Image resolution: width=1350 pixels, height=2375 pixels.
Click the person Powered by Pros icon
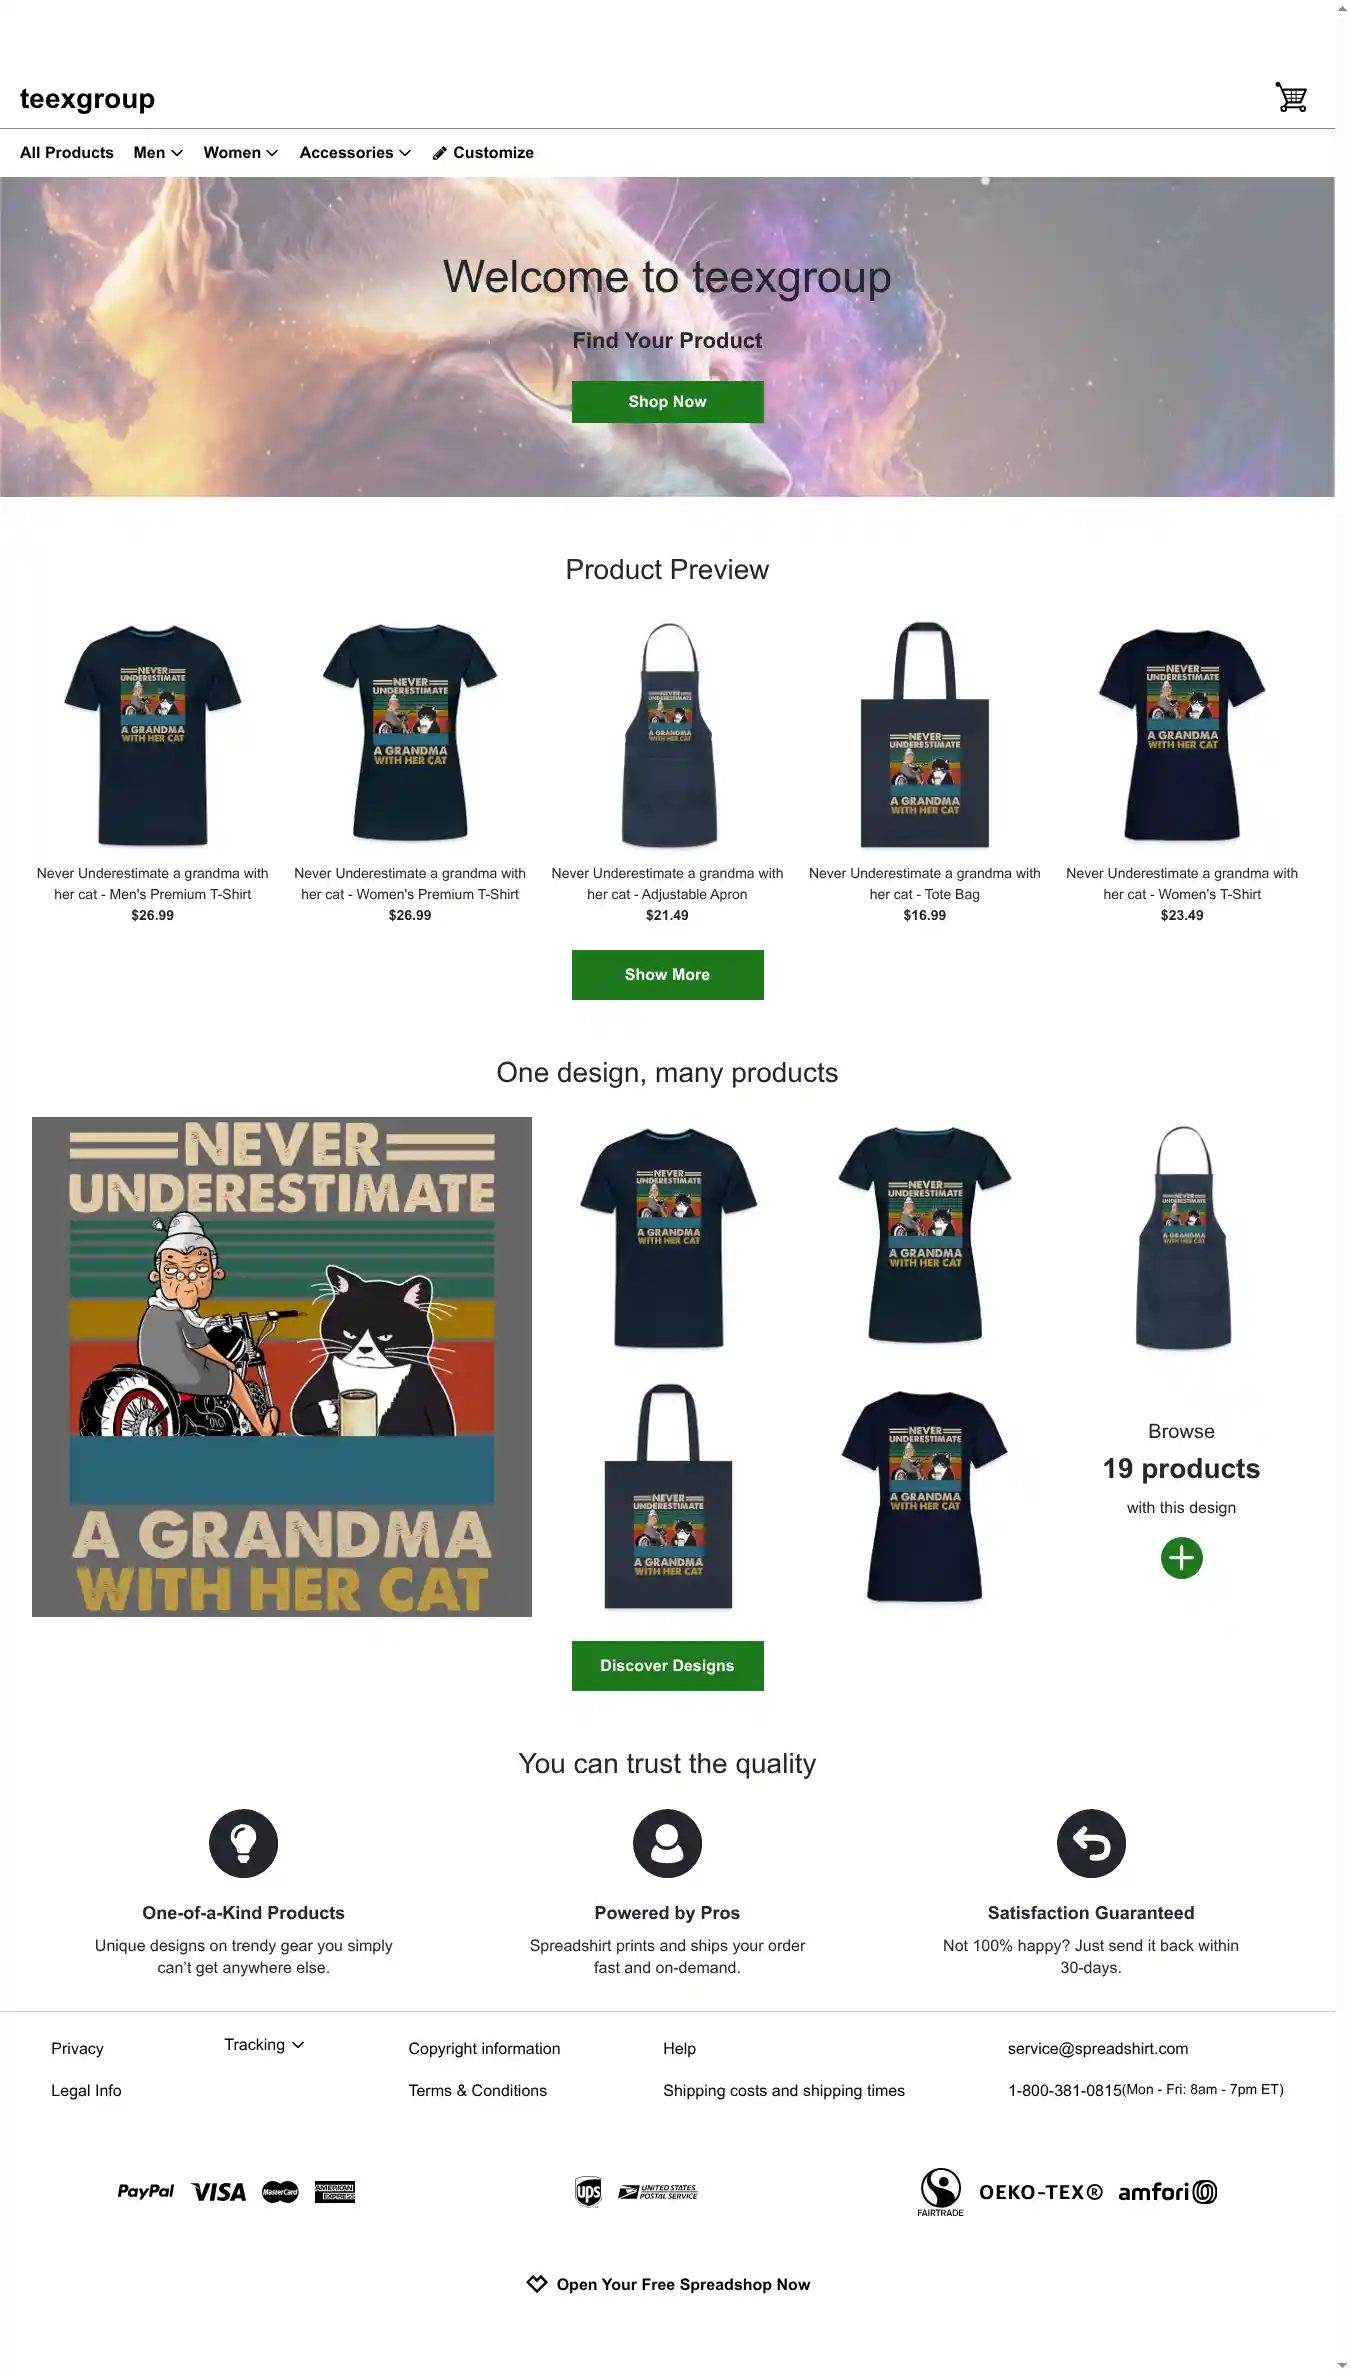pos(667,1843)
